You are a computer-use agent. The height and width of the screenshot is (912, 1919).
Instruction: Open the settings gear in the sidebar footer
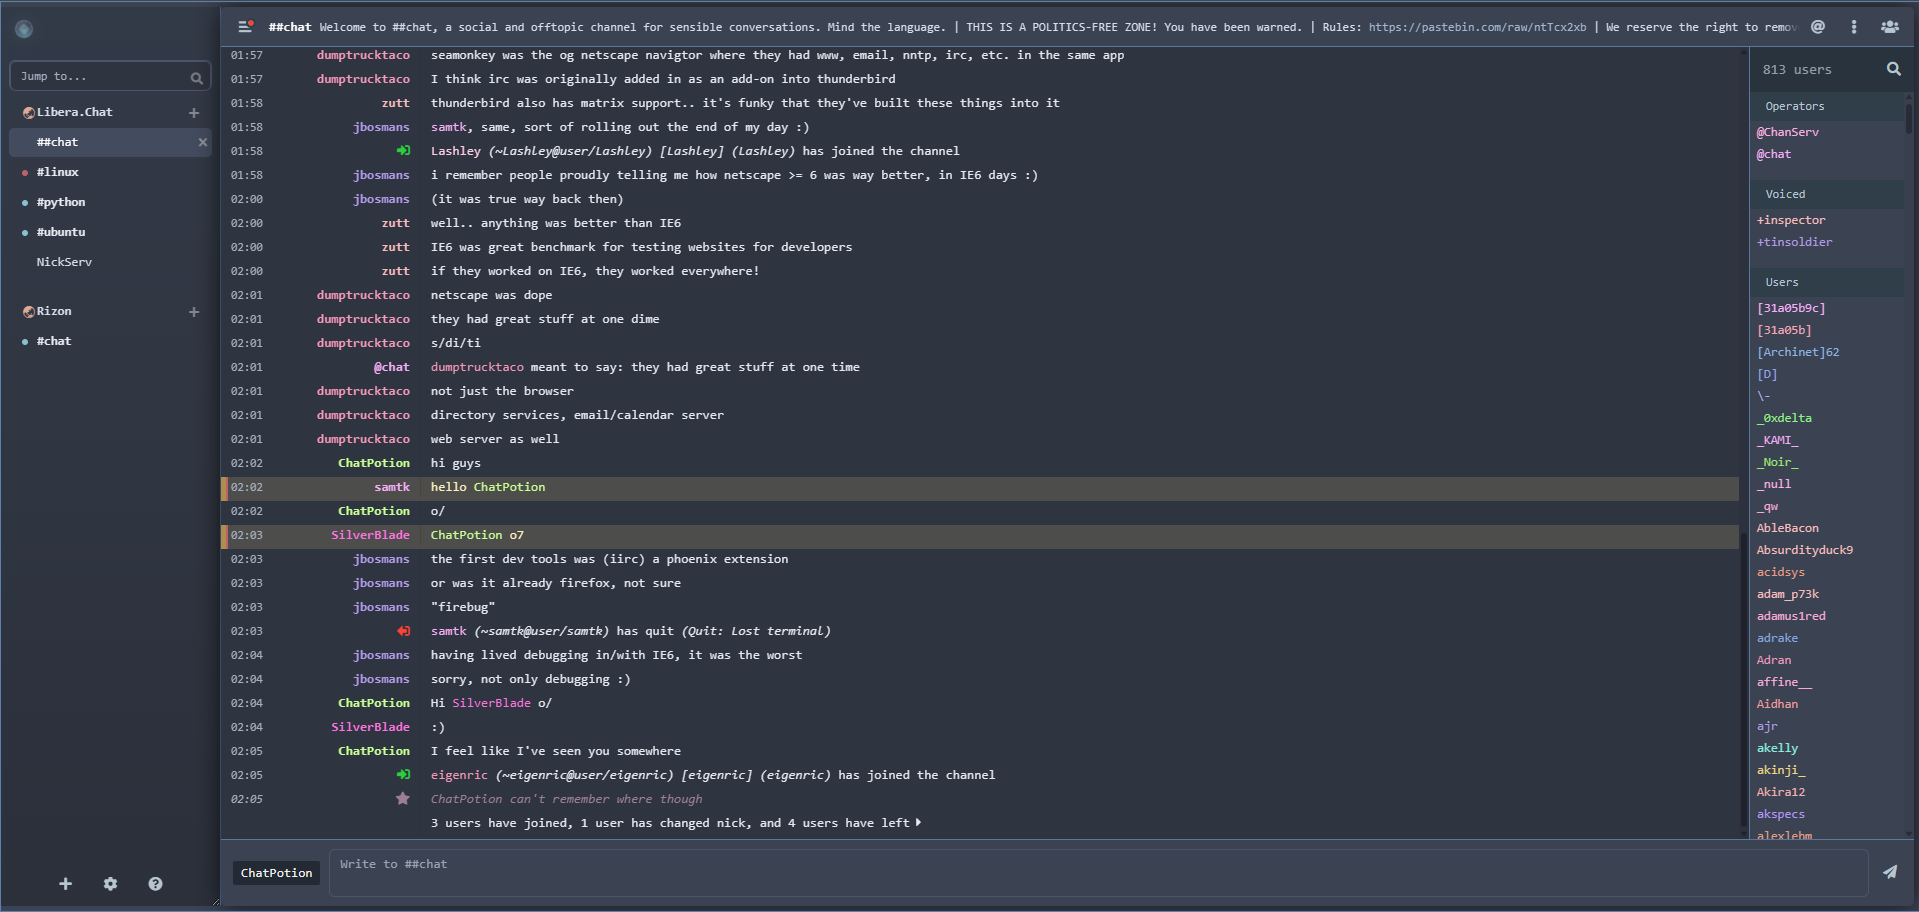111,884
